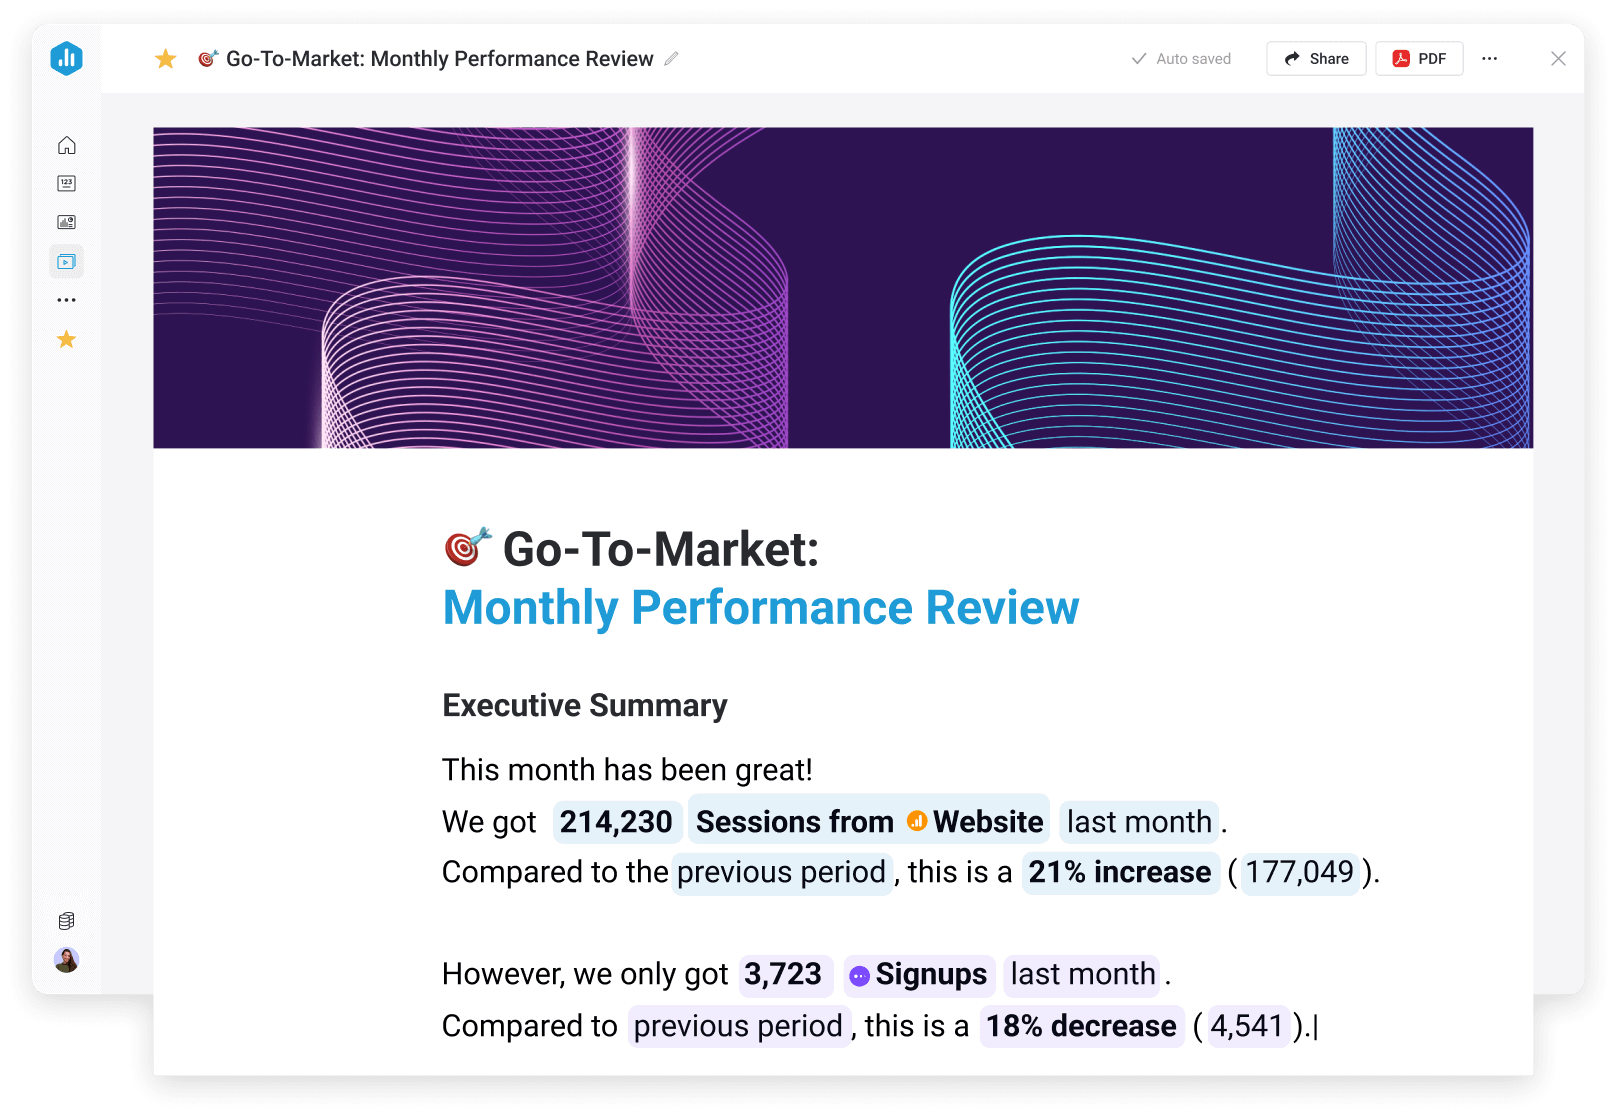Viewport: 1617px width, 1116px height.
Task: Open more options via the top-right ellipsis
Action: (x=1490, y=58)
